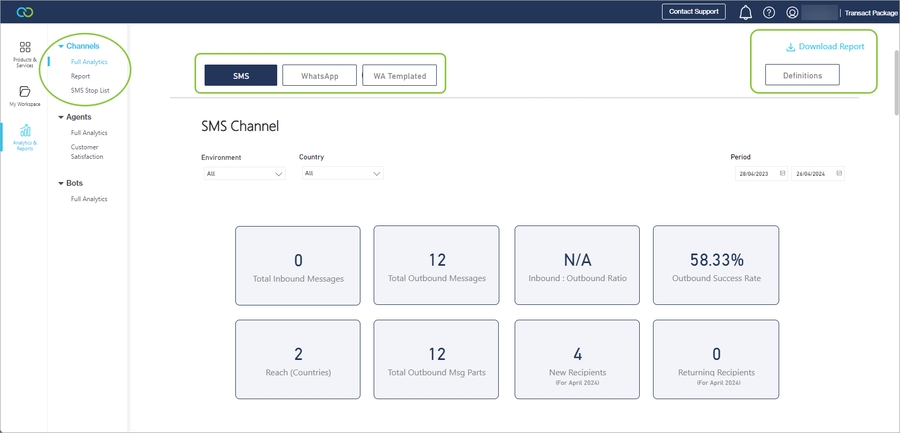Image resolution: width=900 pixels, height=433 pixels.
Task: Open the notifications bell icon
Action: click(745, 13)
